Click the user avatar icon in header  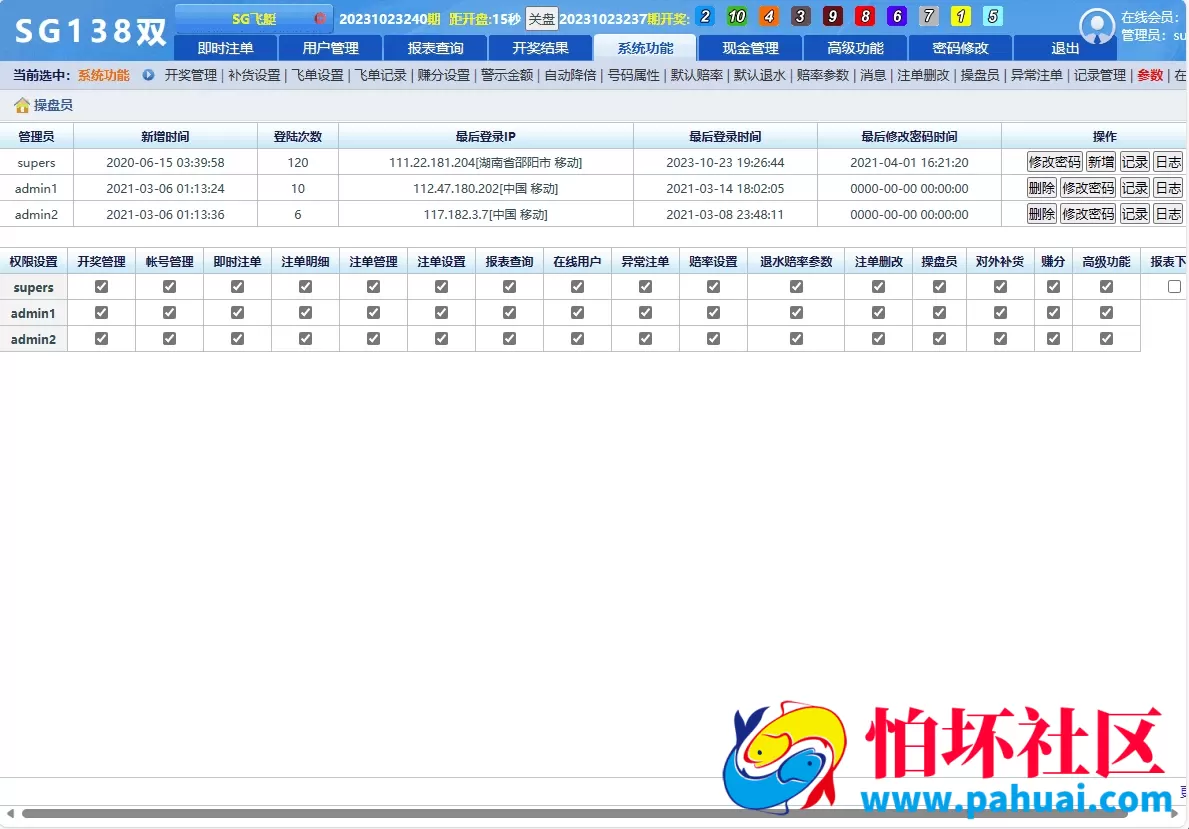(x=1096, y=27)
